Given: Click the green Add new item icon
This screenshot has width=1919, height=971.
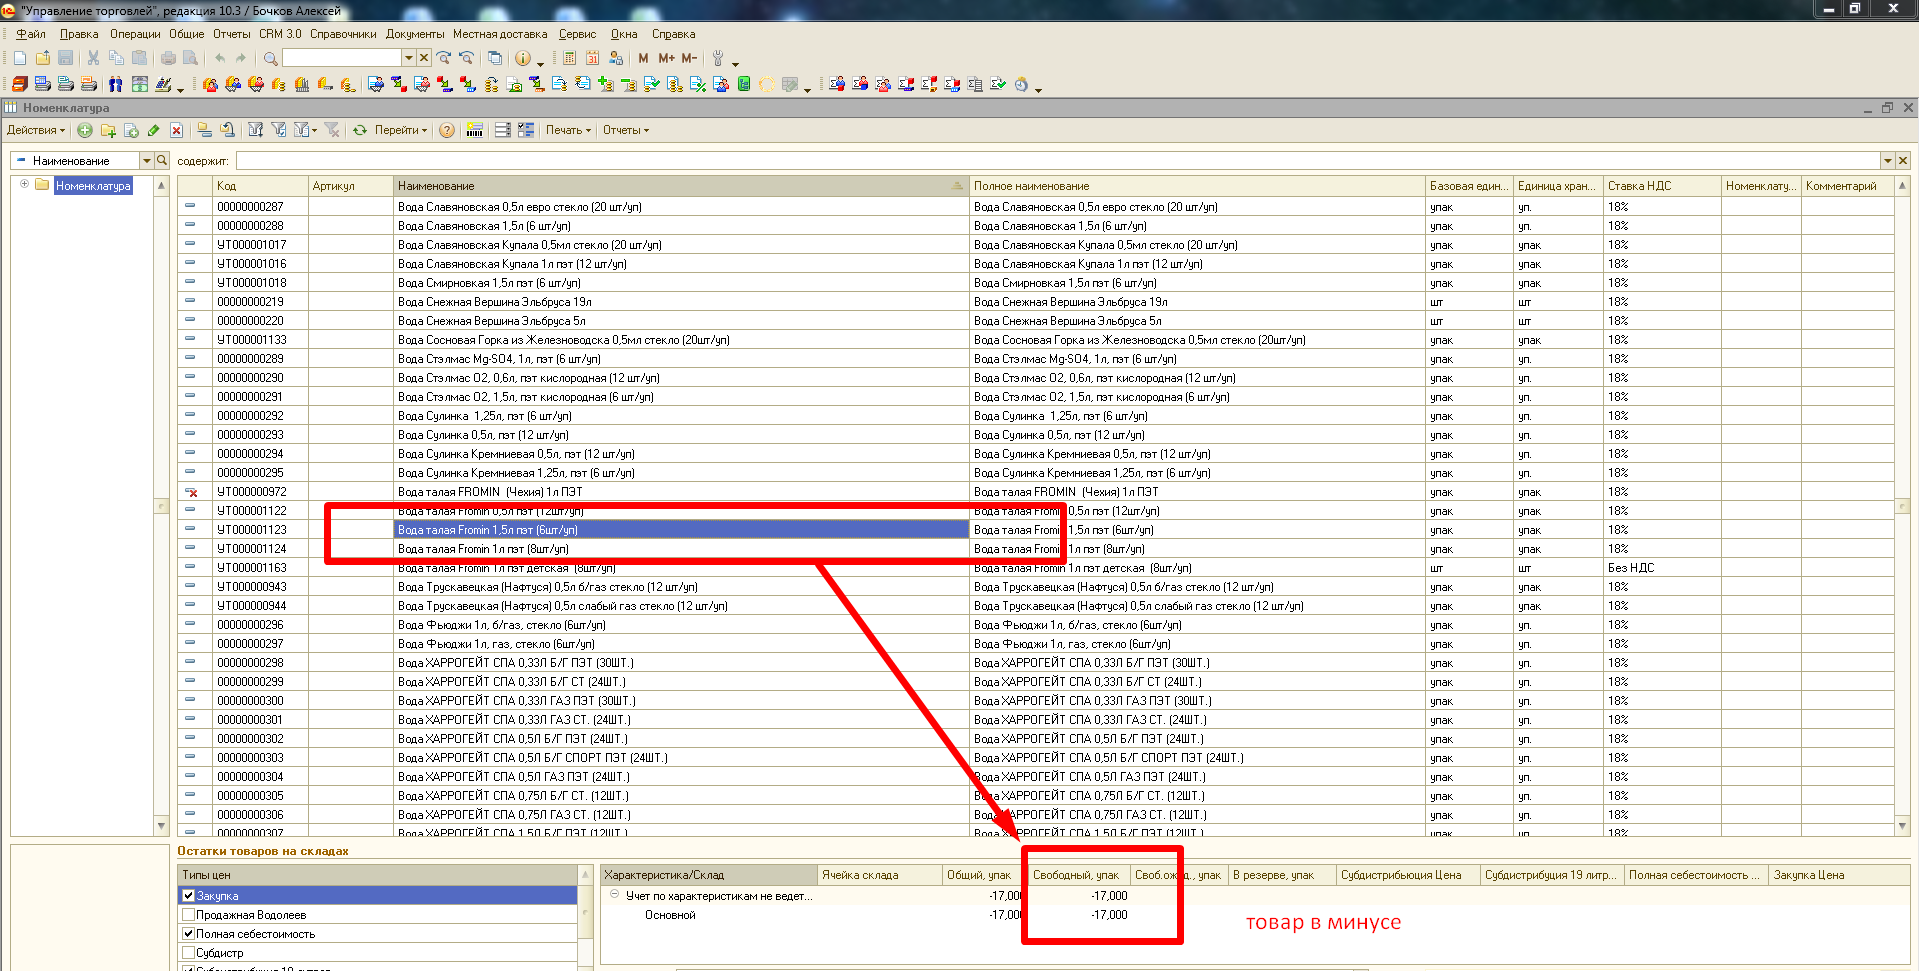Looking at the screenshot, I should click(x=85, y=130).
